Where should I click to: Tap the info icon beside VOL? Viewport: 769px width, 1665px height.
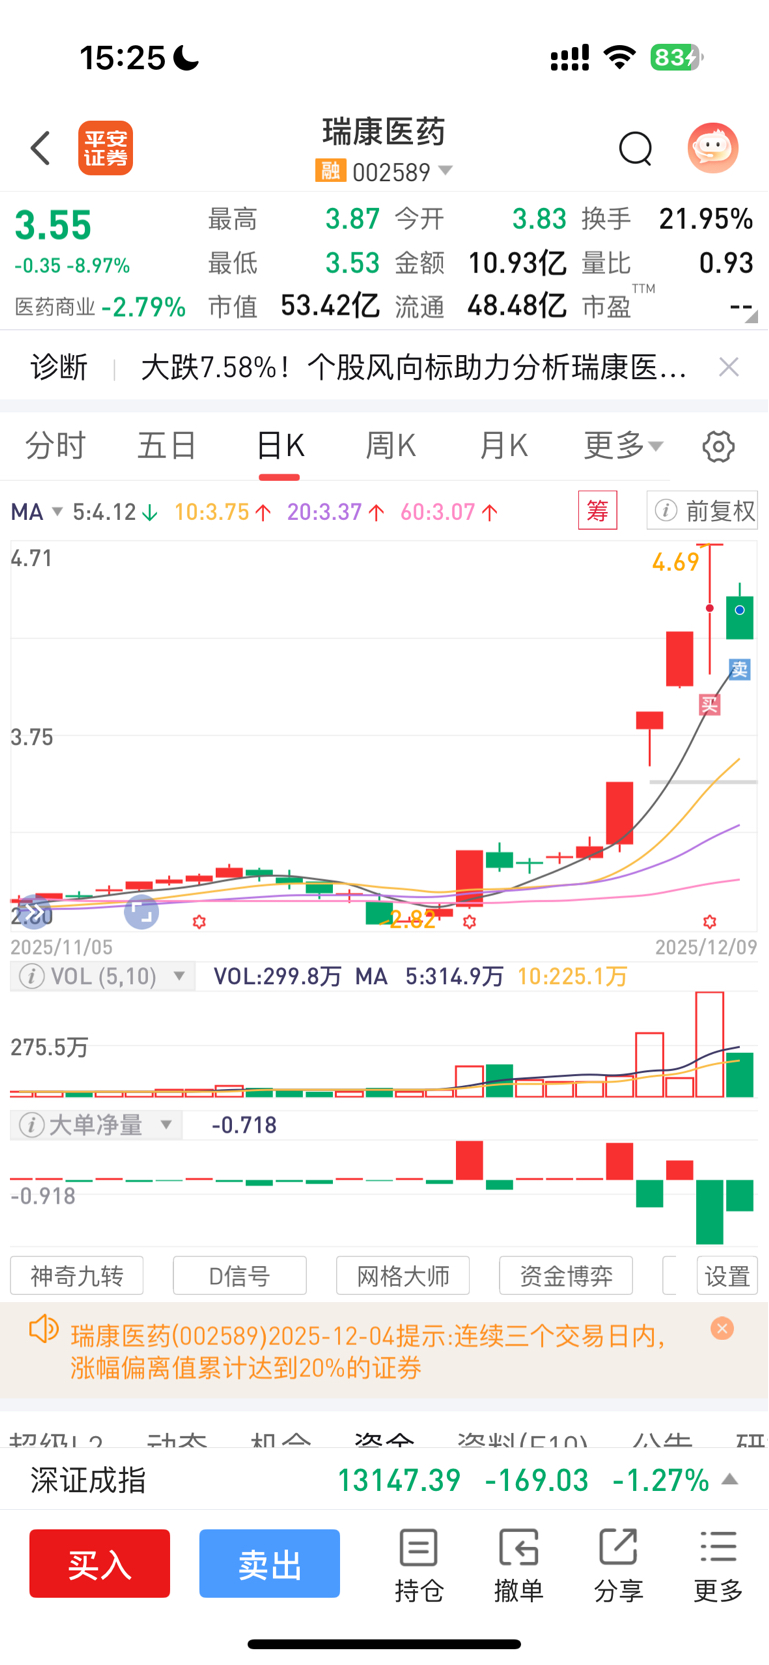point(31,976)
